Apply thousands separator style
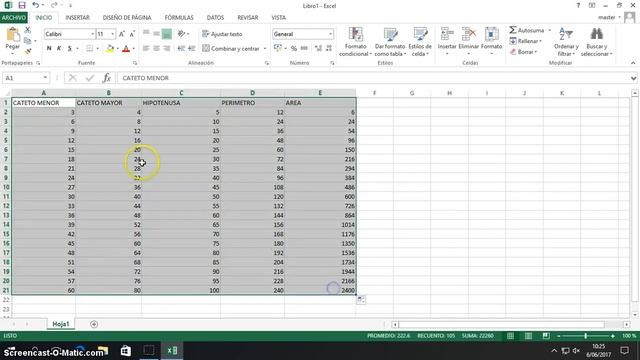This screenshot has width=640, height=360. point(304,48)
